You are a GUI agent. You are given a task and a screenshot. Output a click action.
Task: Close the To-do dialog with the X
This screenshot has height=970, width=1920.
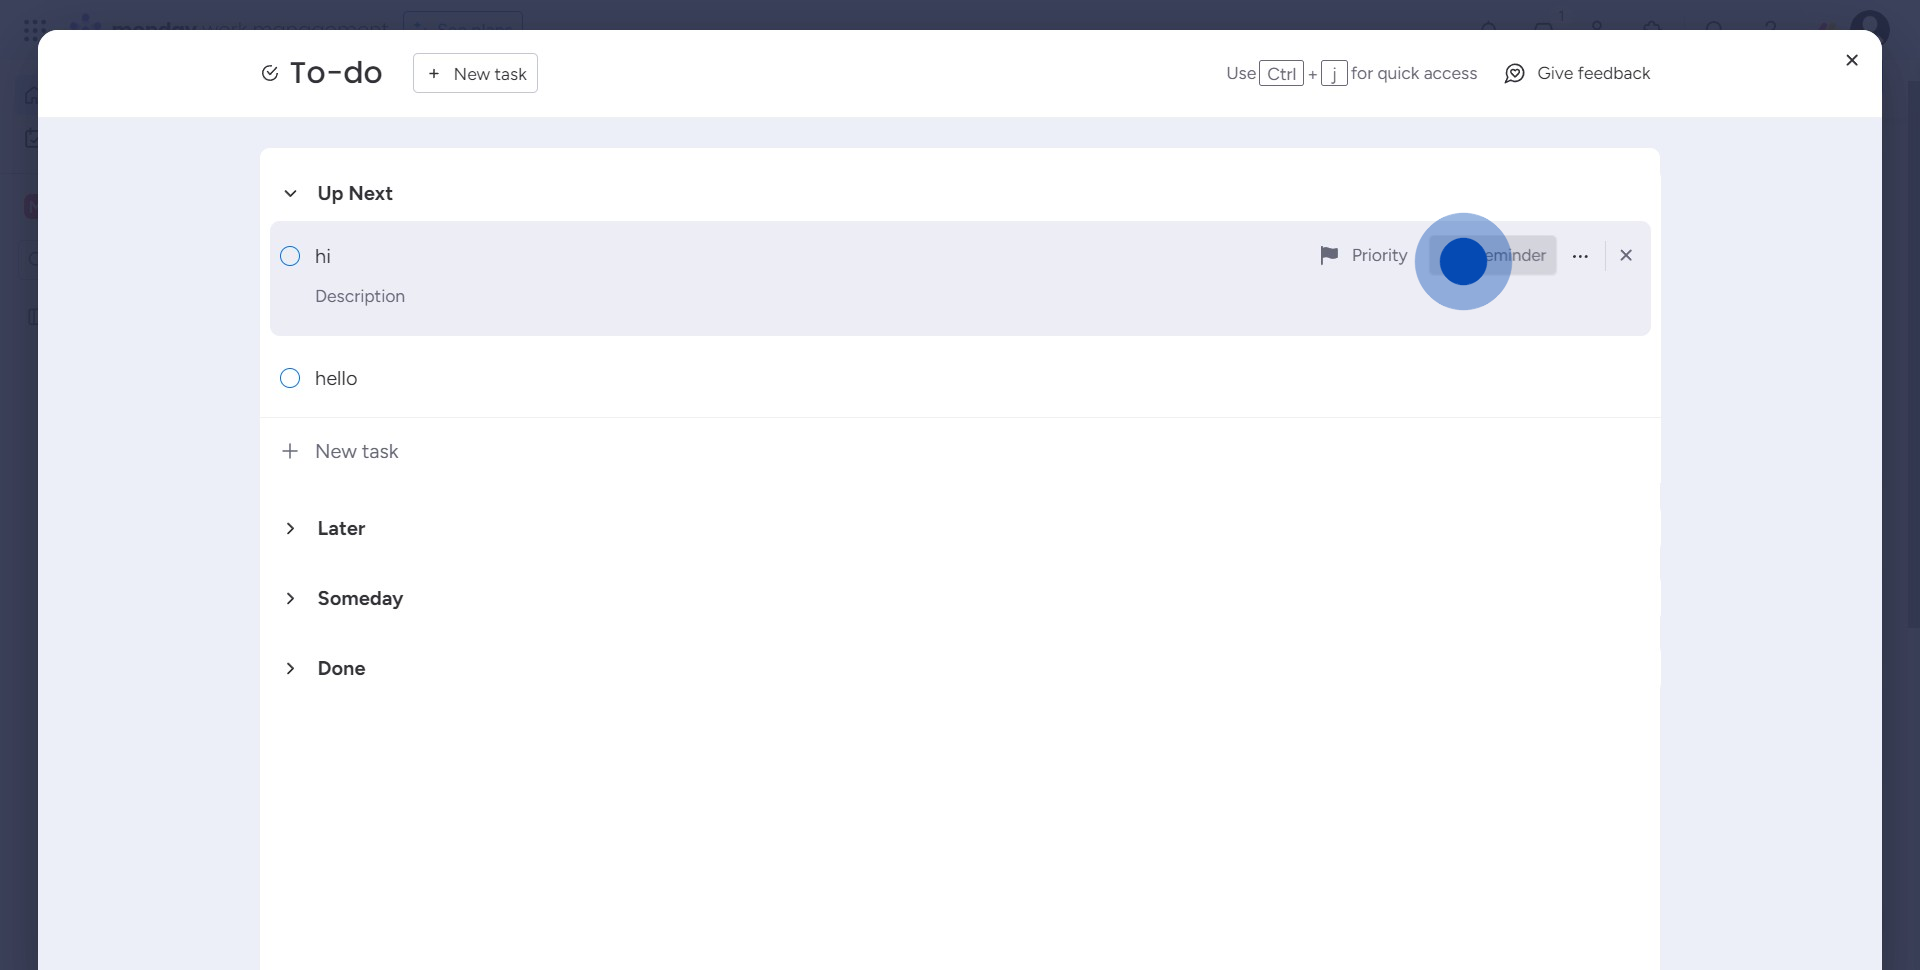(1851, 60)
